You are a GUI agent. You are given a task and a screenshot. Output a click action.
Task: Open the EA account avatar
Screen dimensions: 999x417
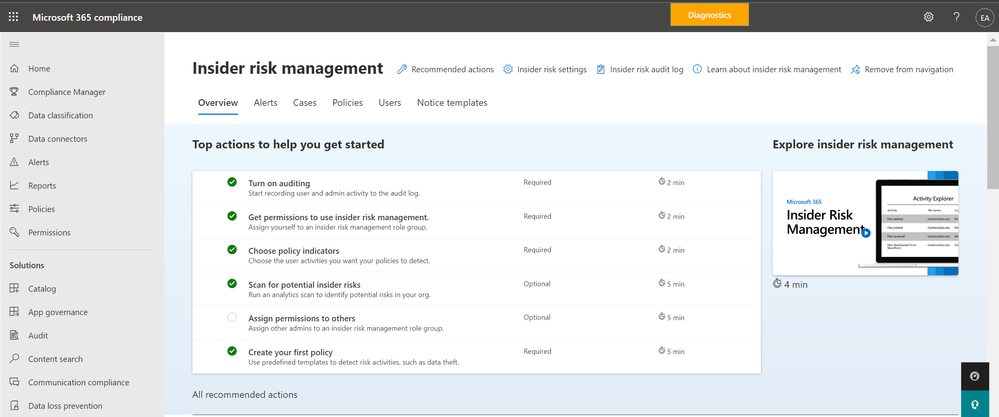pyautogui.click(x=984, y=18)
